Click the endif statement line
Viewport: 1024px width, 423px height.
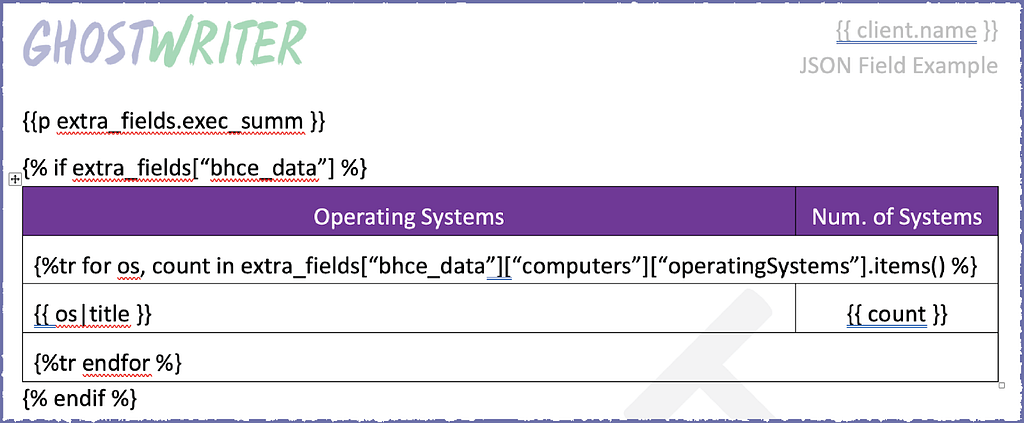(x=80, y=398)
